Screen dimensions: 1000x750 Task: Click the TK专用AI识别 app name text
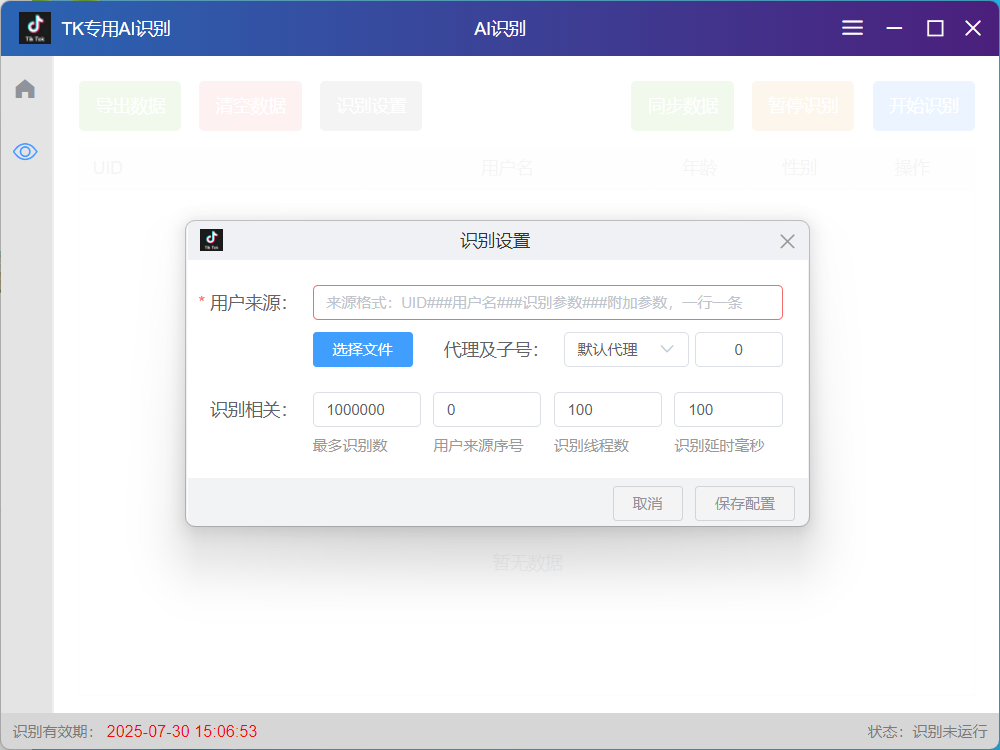(x=116, y=29)
